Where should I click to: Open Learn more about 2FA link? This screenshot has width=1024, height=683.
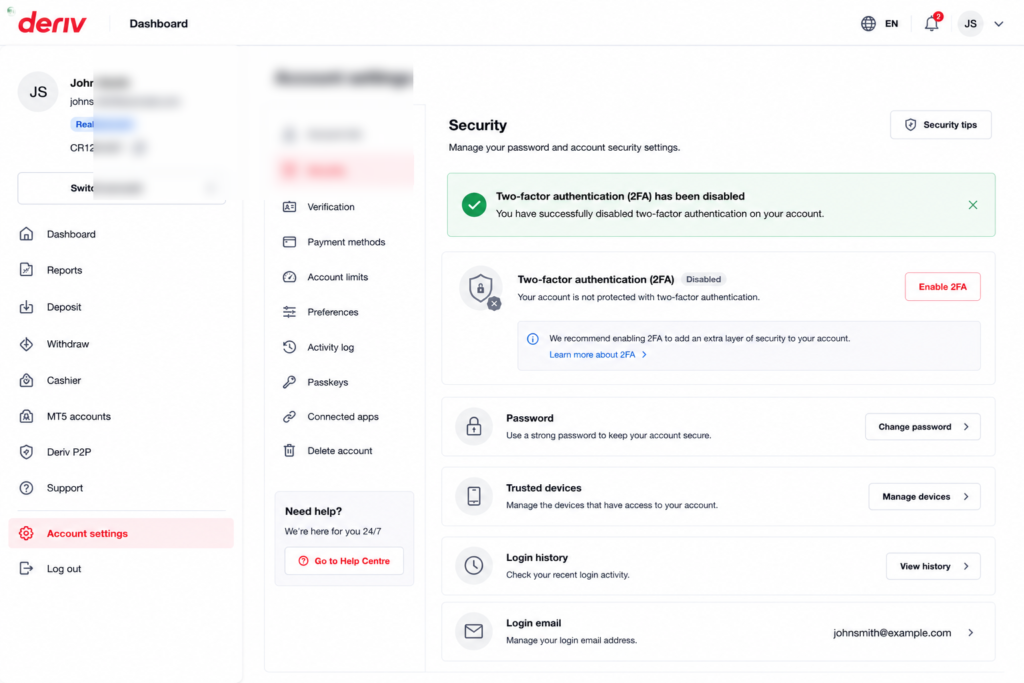(x=598, y=355)
